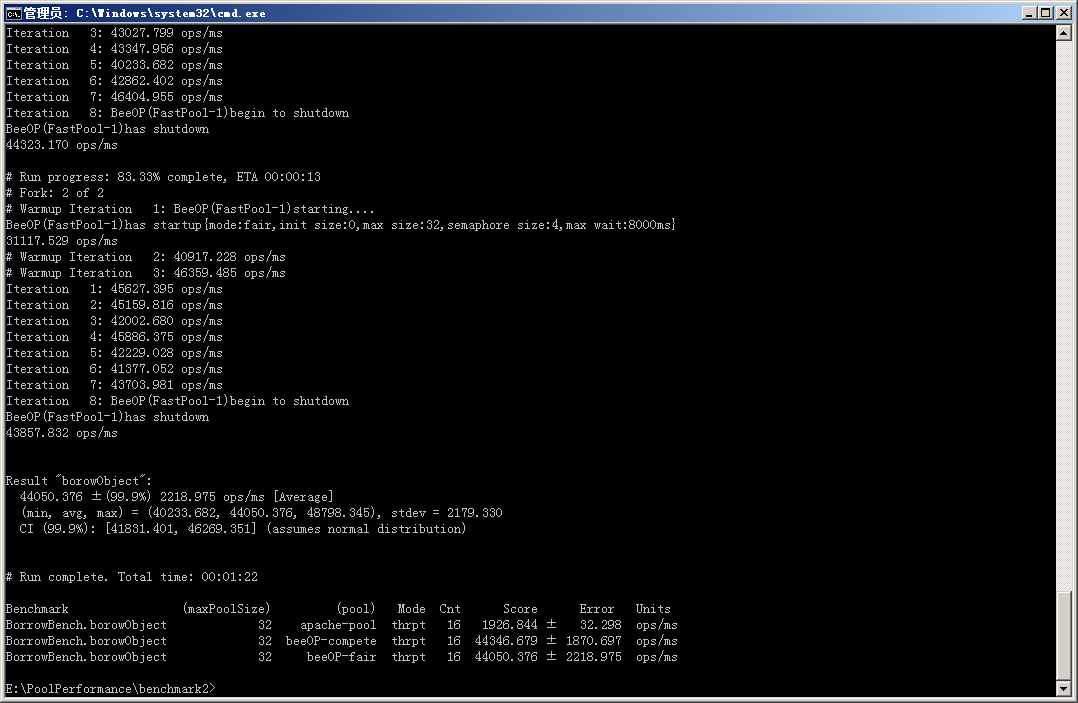Click the 'beeOP-compete' pool name
This screenshot has width=1078, height=703.
pos(331,640)
